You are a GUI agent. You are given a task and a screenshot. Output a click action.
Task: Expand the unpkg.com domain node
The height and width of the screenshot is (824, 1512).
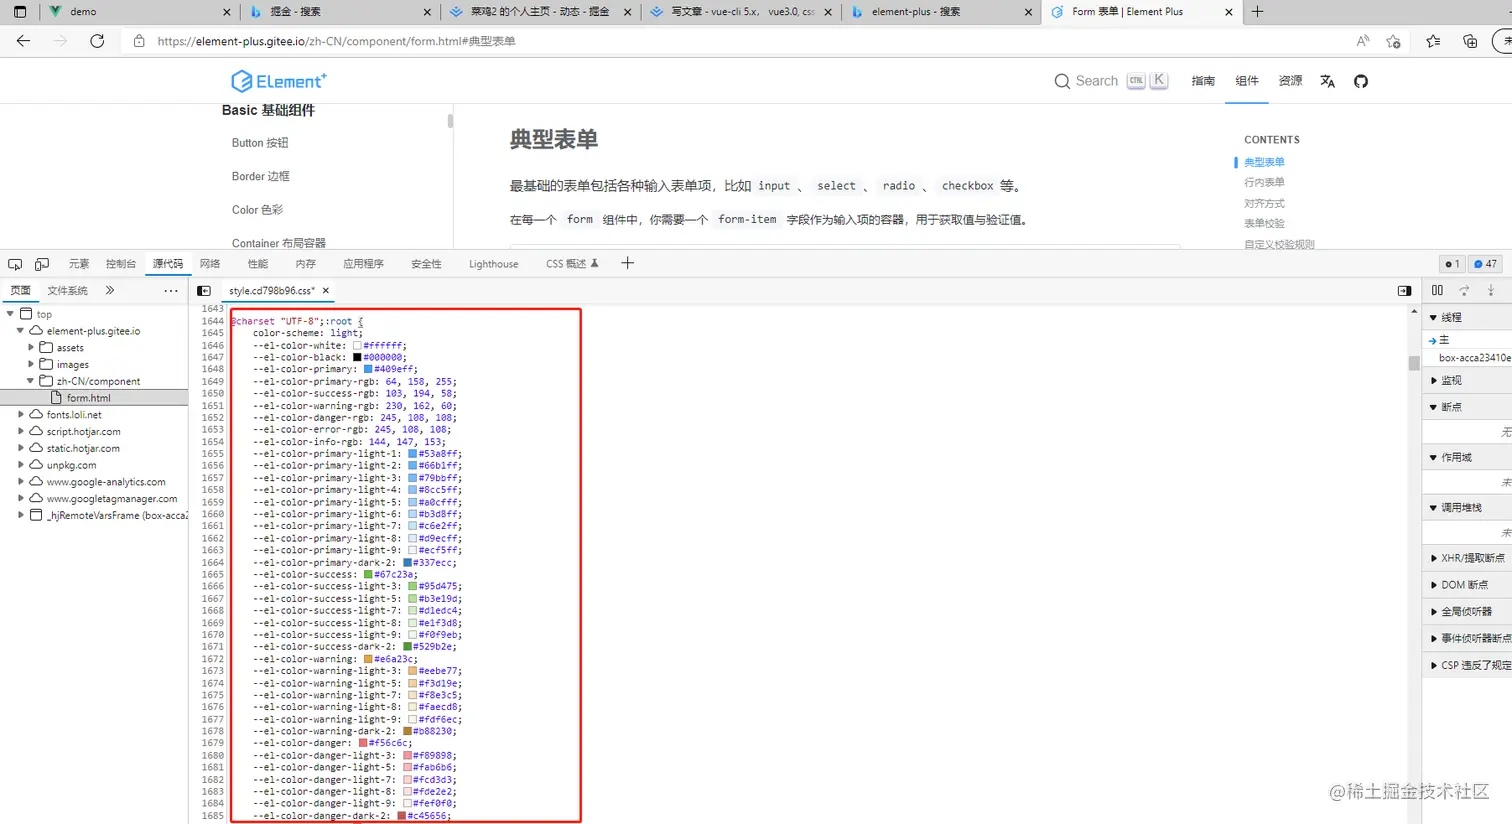pyautogui.click(x=20, y=465)
